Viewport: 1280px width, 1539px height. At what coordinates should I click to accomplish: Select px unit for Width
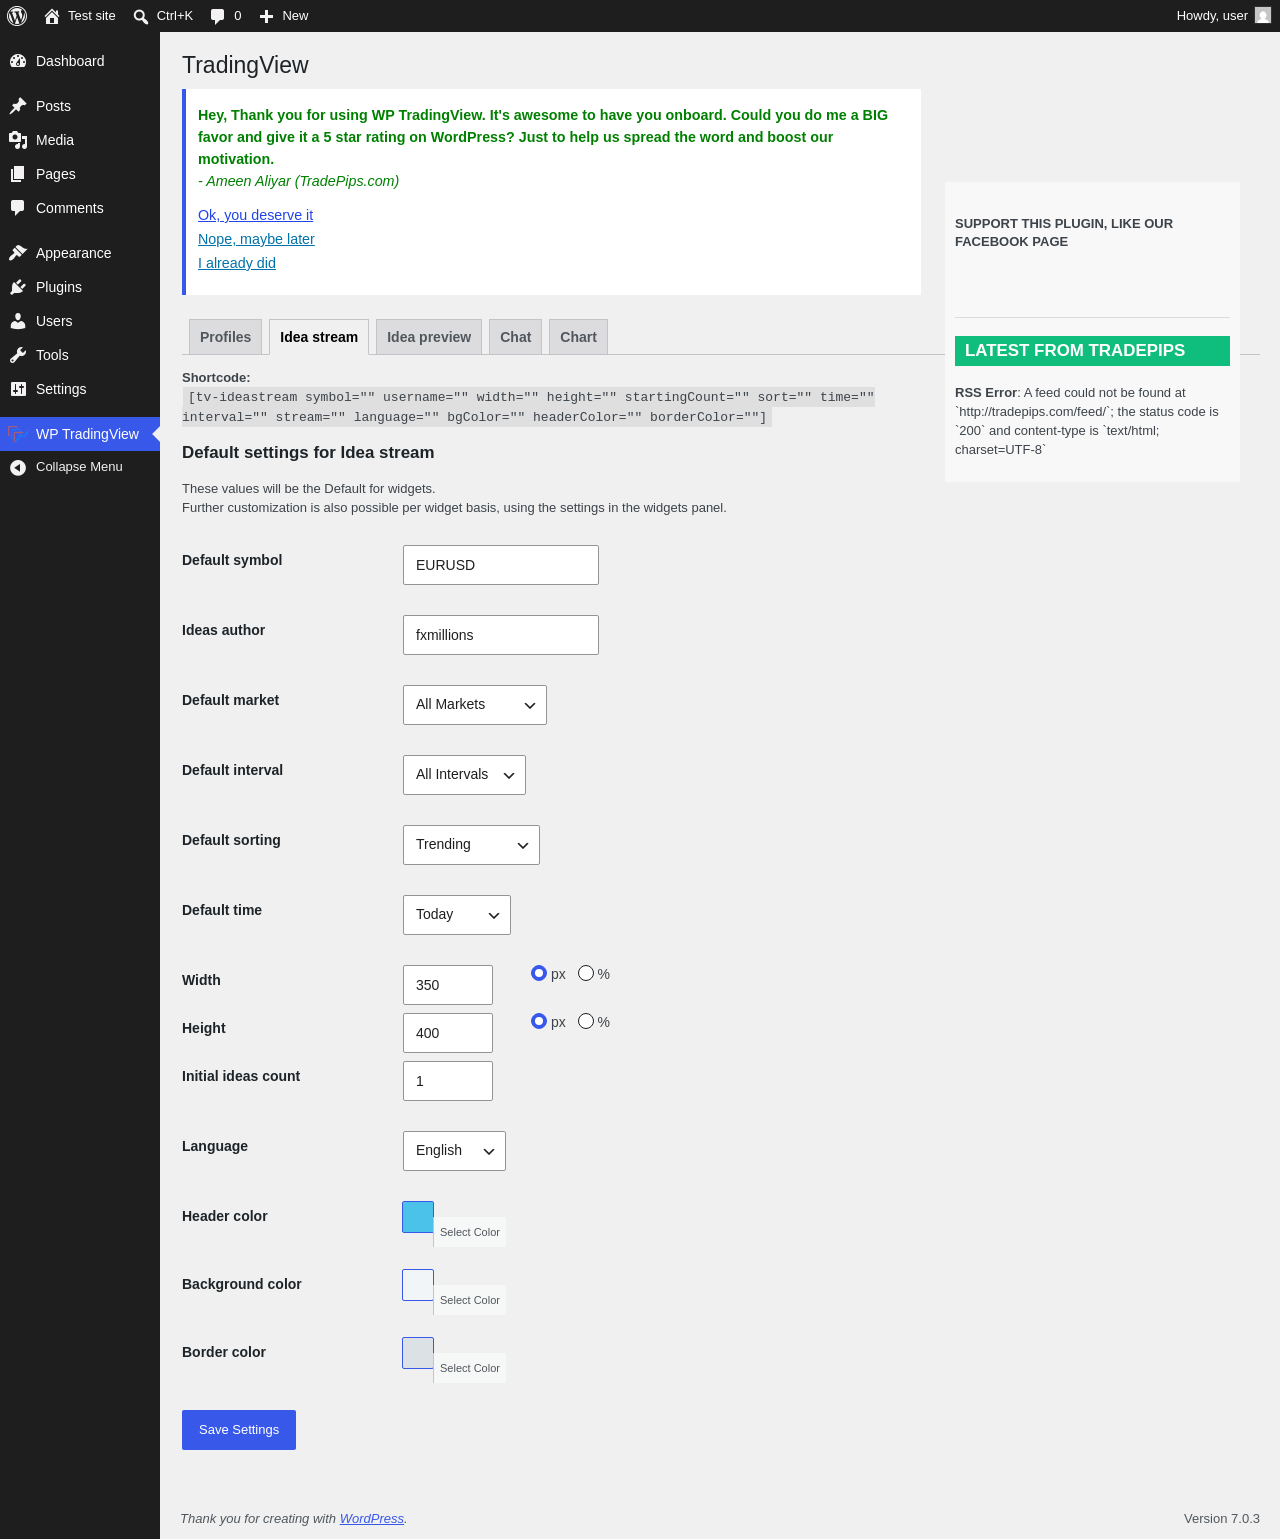click(539, 973)
